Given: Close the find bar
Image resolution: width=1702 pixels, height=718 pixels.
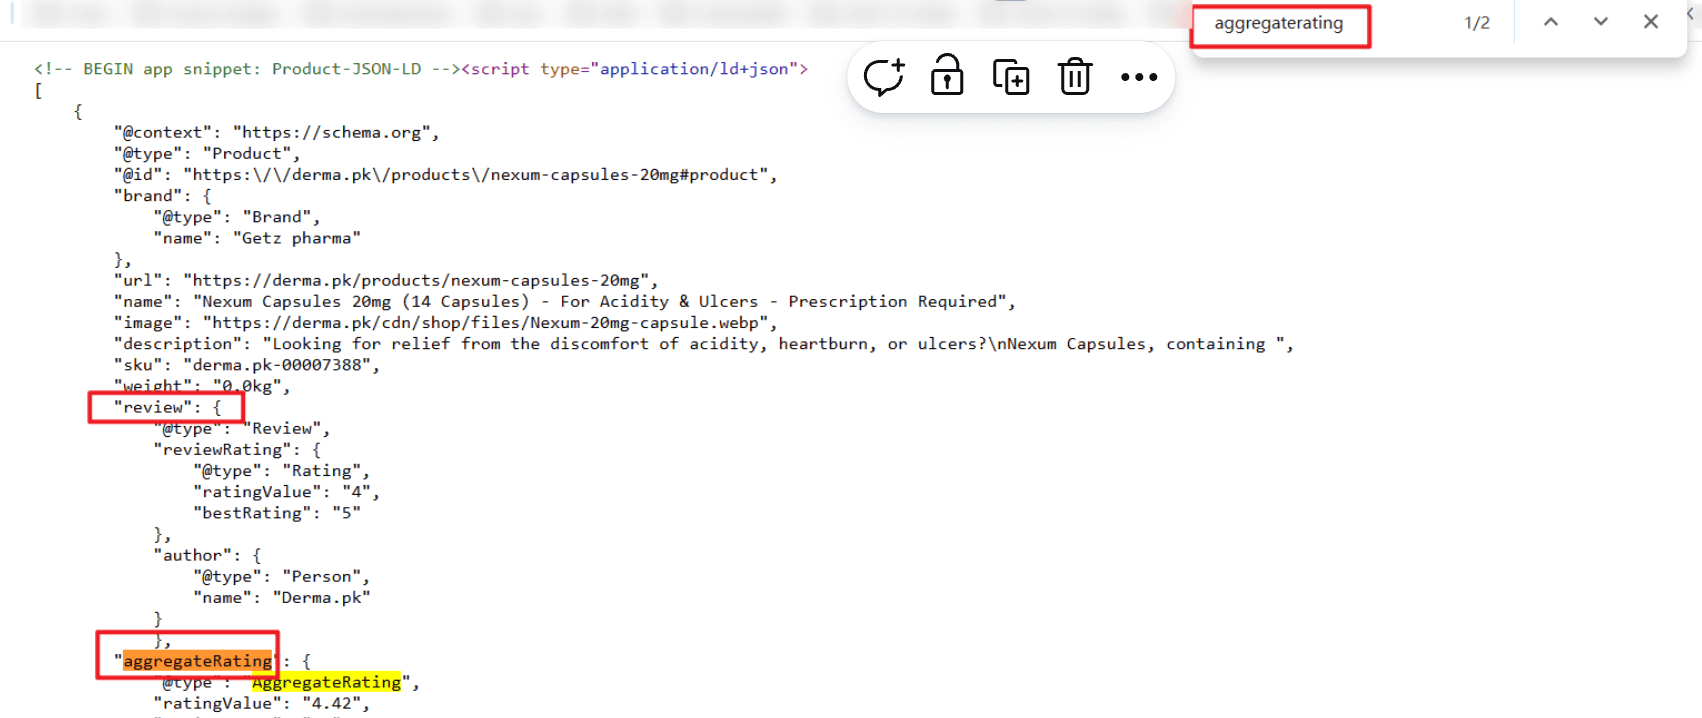Looking at the screenshot, I should coord(1650,22).
